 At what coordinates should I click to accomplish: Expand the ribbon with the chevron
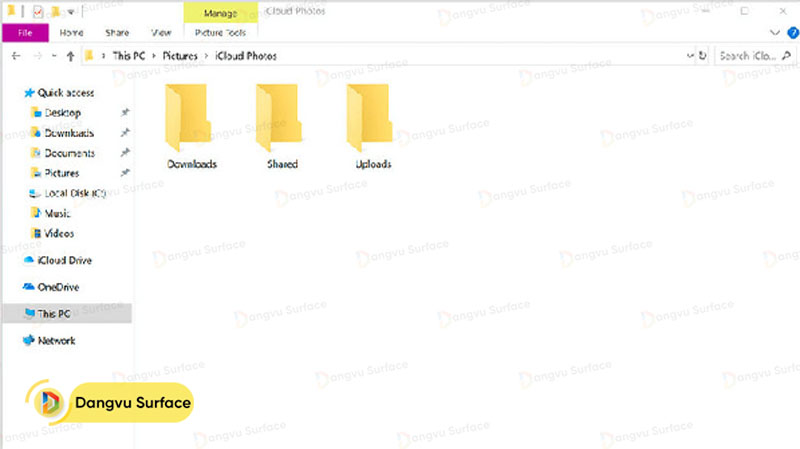[x=774, y=33]
